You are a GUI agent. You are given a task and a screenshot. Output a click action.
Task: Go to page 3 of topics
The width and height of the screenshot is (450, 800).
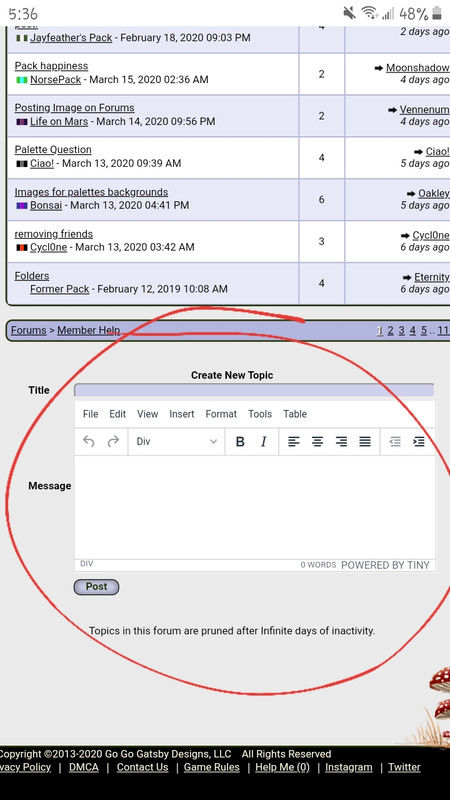click(x=402, y=331)
